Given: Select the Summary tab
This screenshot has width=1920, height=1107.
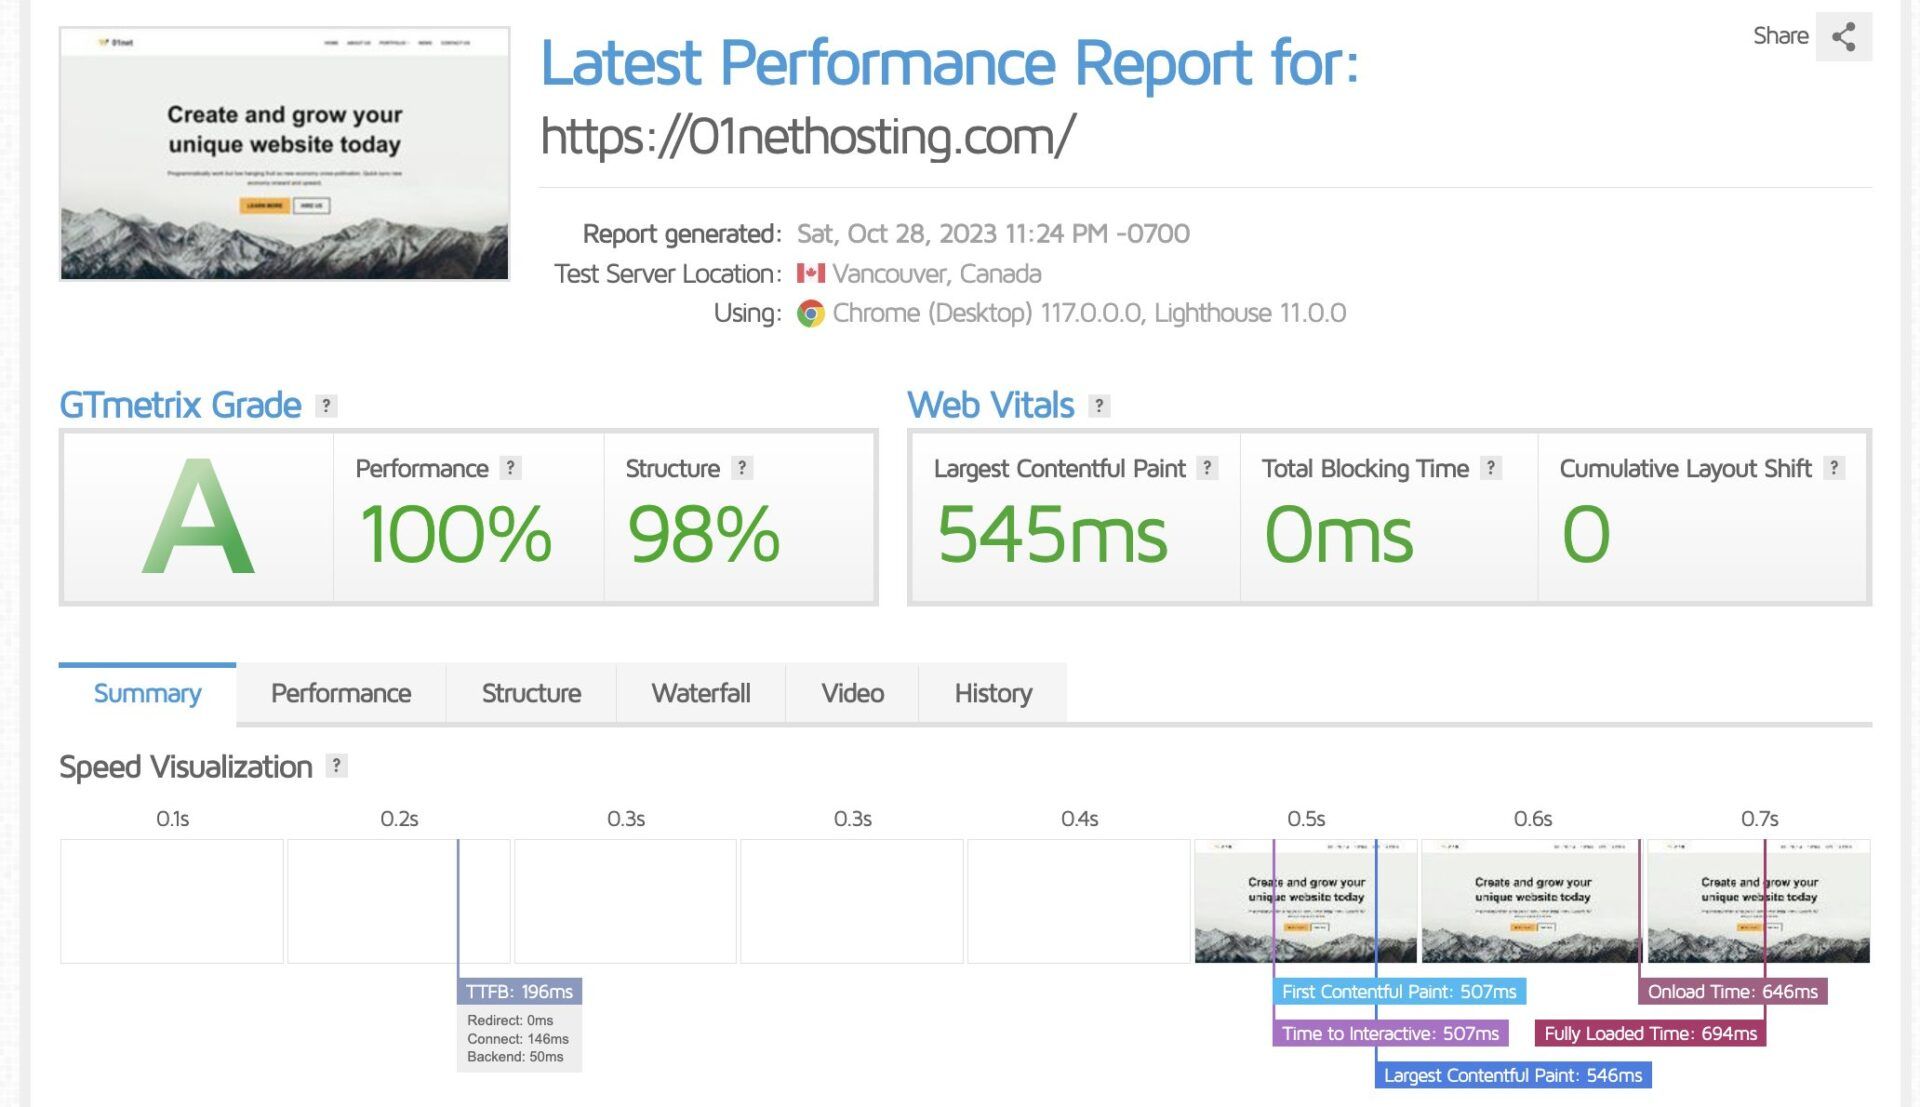Looking at the screenshot, I should (x=147, y=693).
